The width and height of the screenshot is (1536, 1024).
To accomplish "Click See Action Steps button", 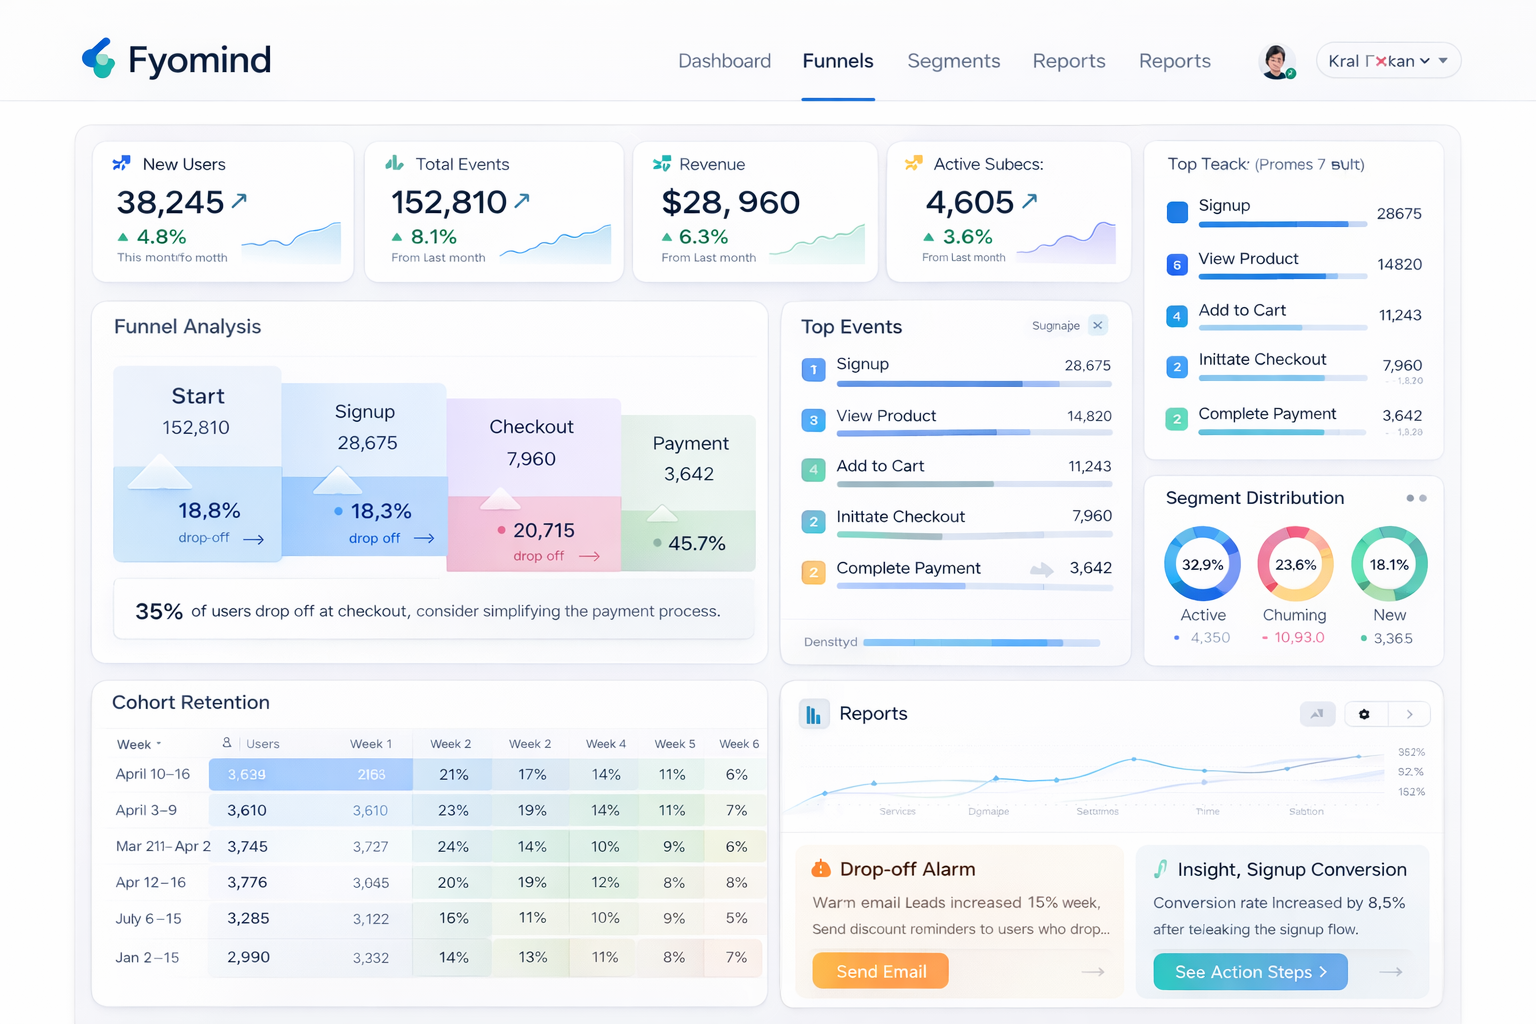I will 1249,971.
